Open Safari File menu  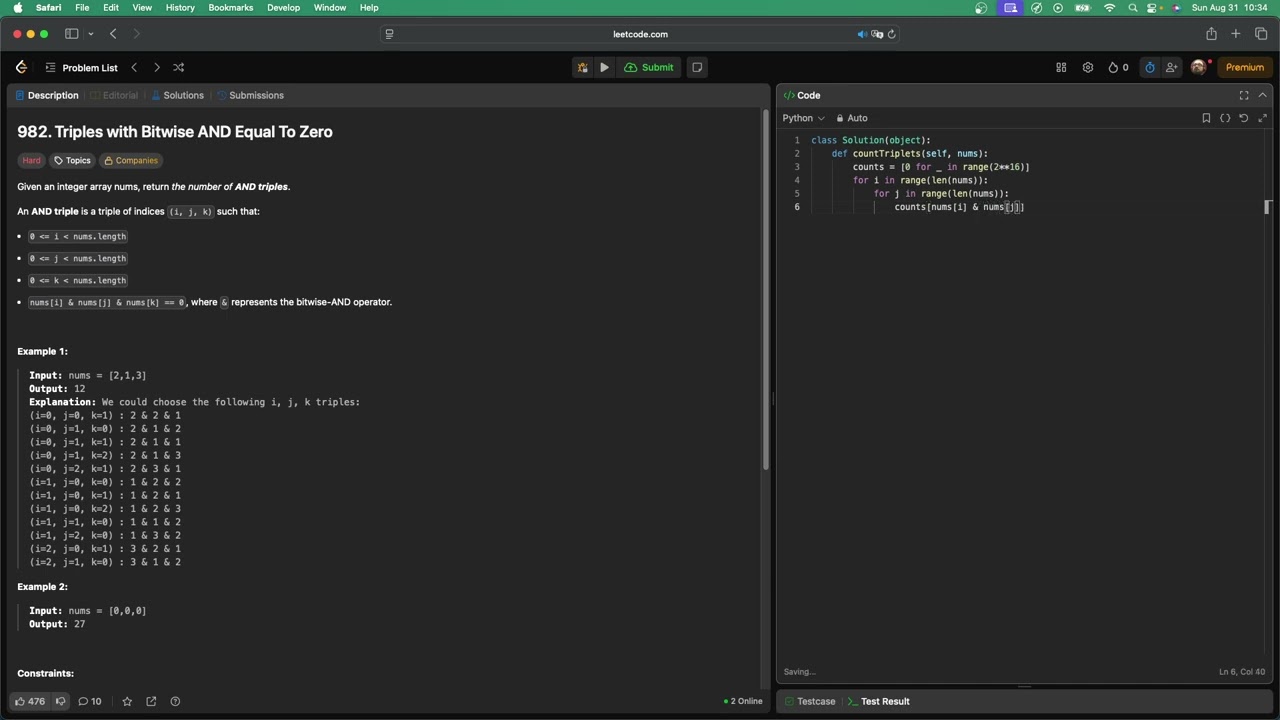[x=82, y=8]
